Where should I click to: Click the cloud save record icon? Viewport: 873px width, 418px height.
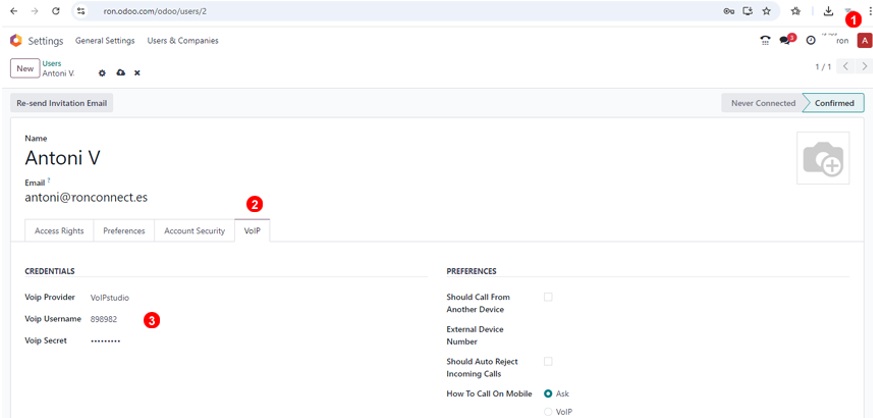point(120,73)
